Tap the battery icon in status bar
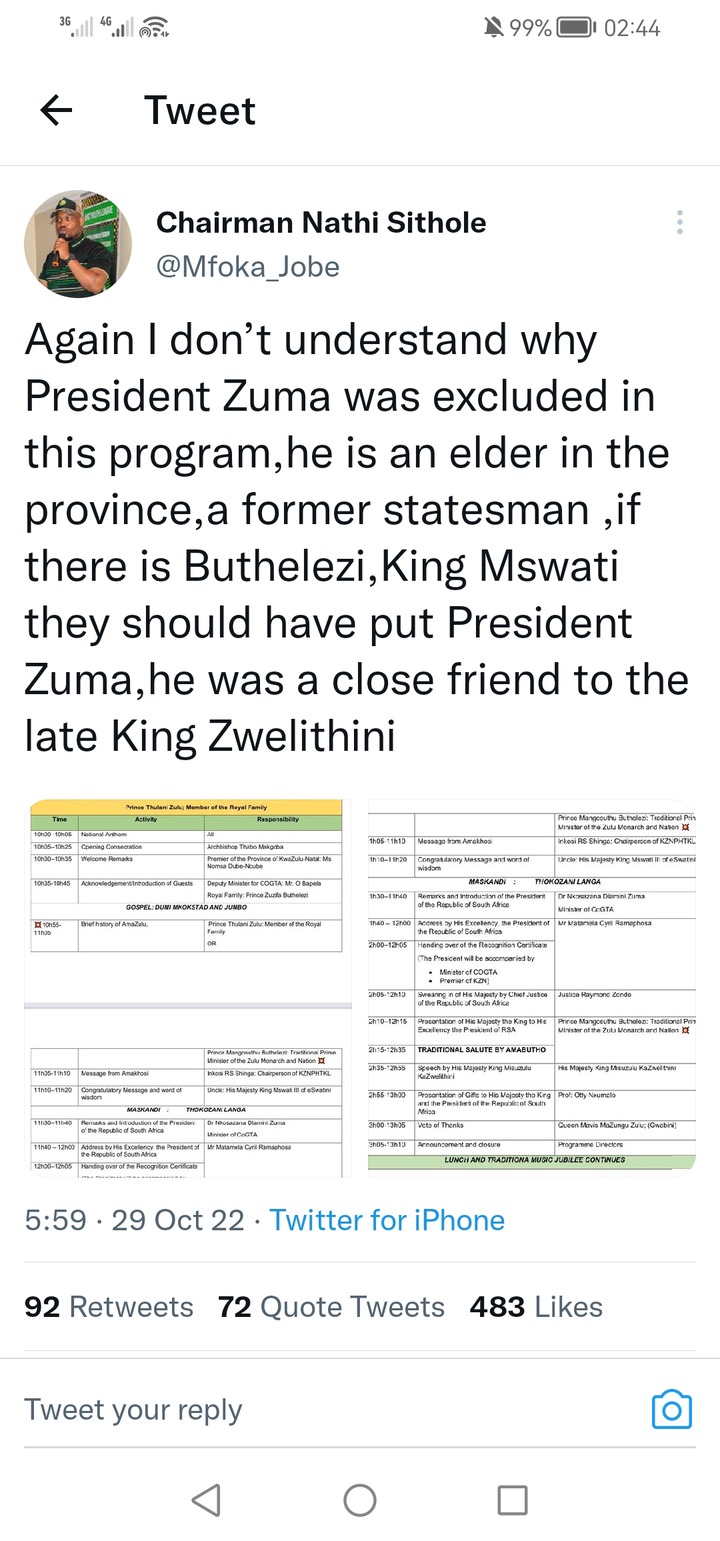Viewport: 720px width, 1541px height. coord(577,28)
